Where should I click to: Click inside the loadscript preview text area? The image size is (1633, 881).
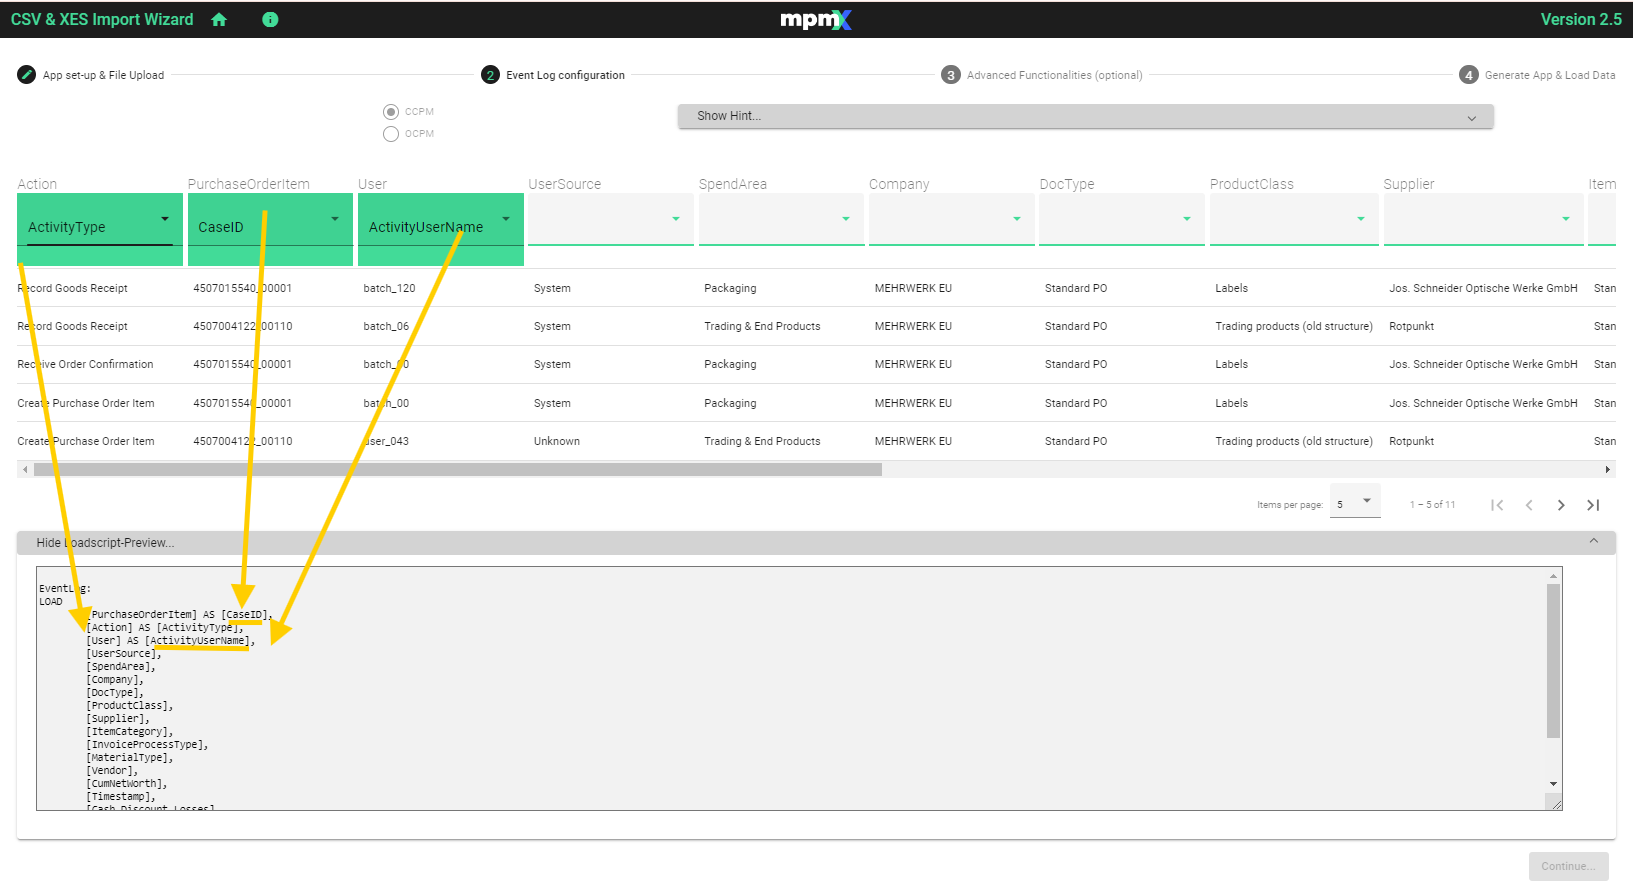coord(790,689)
